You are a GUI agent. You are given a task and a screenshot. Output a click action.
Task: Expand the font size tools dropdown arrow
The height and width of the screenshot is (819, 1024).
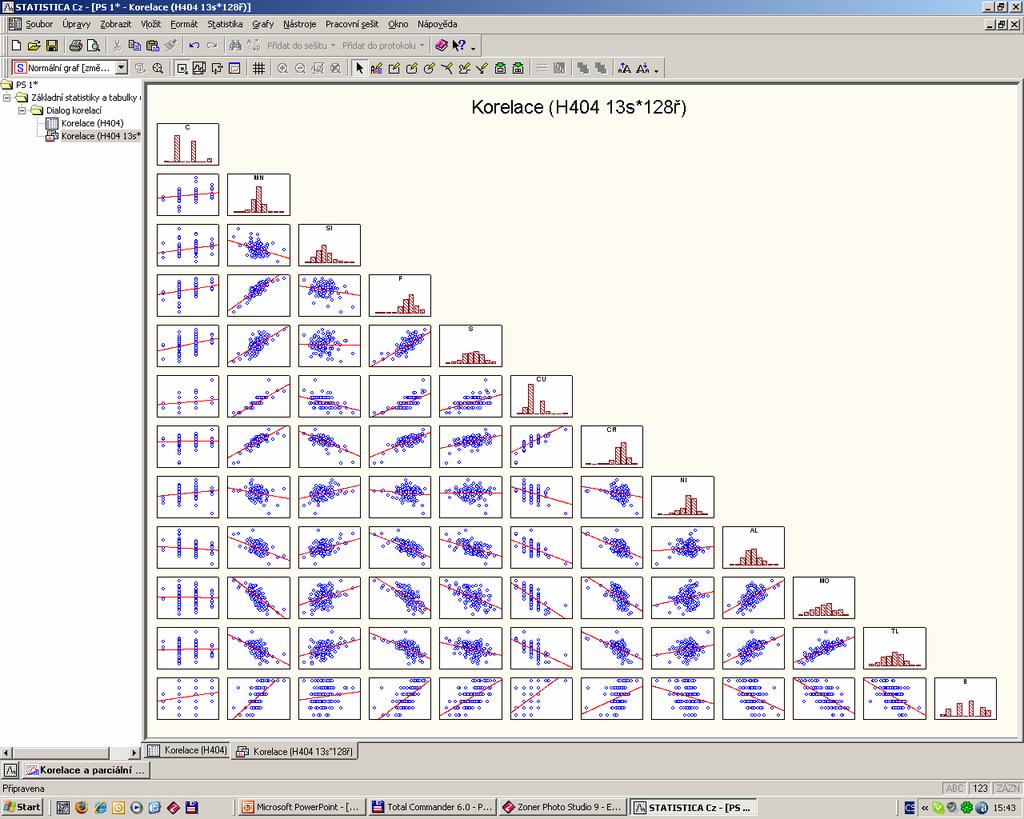point(656,69)
